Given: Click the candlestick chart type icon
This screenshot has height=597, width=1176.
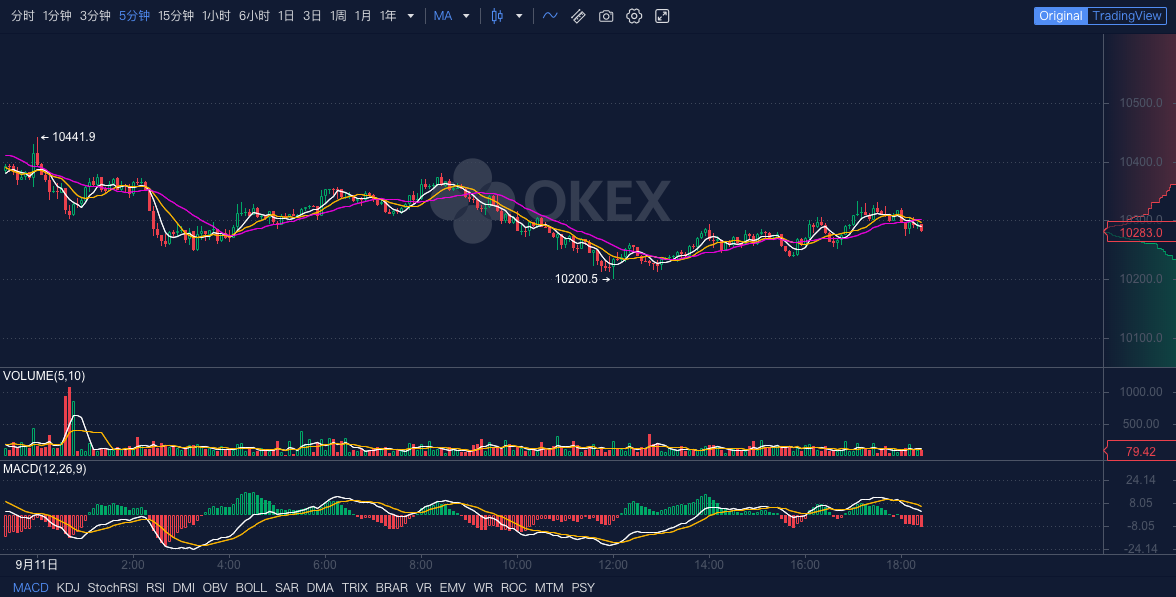Looking at the screenshot, I should coord(496,16).
